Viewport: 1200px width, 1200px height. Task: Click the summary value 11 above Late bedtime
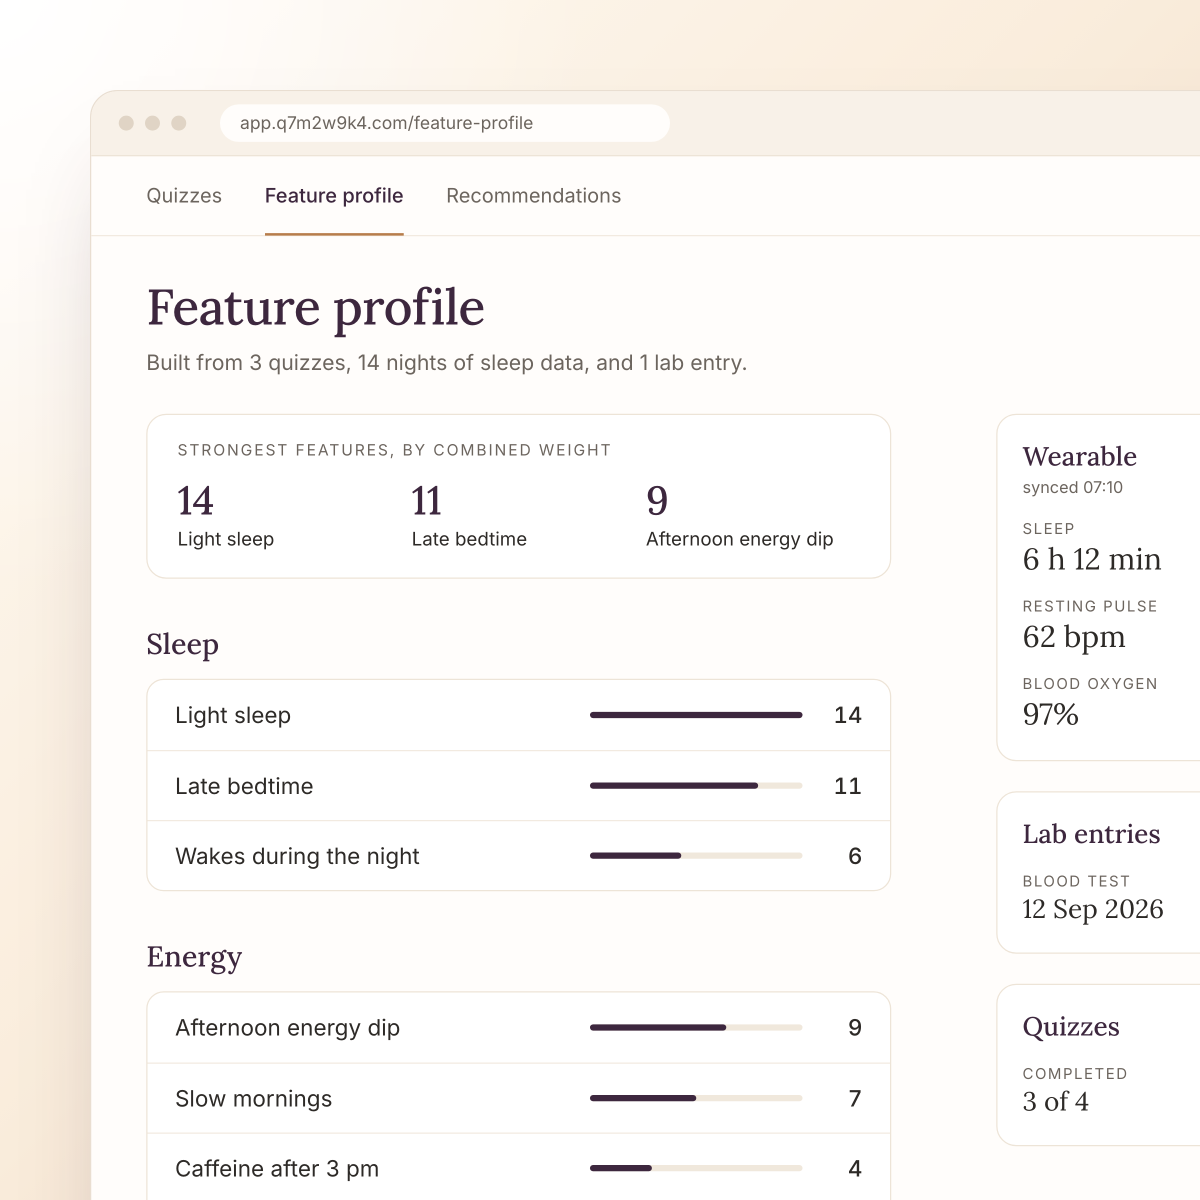[426, 501]
